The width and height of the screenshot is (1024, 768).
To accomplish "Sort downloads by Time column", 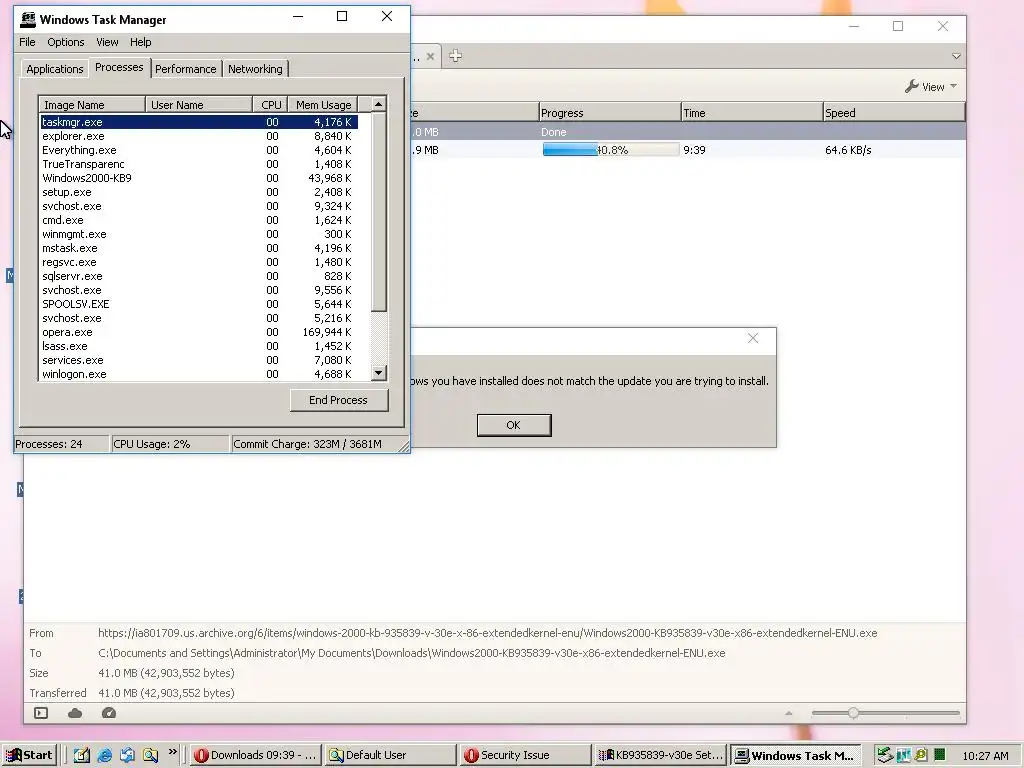I will click(752, 113).
